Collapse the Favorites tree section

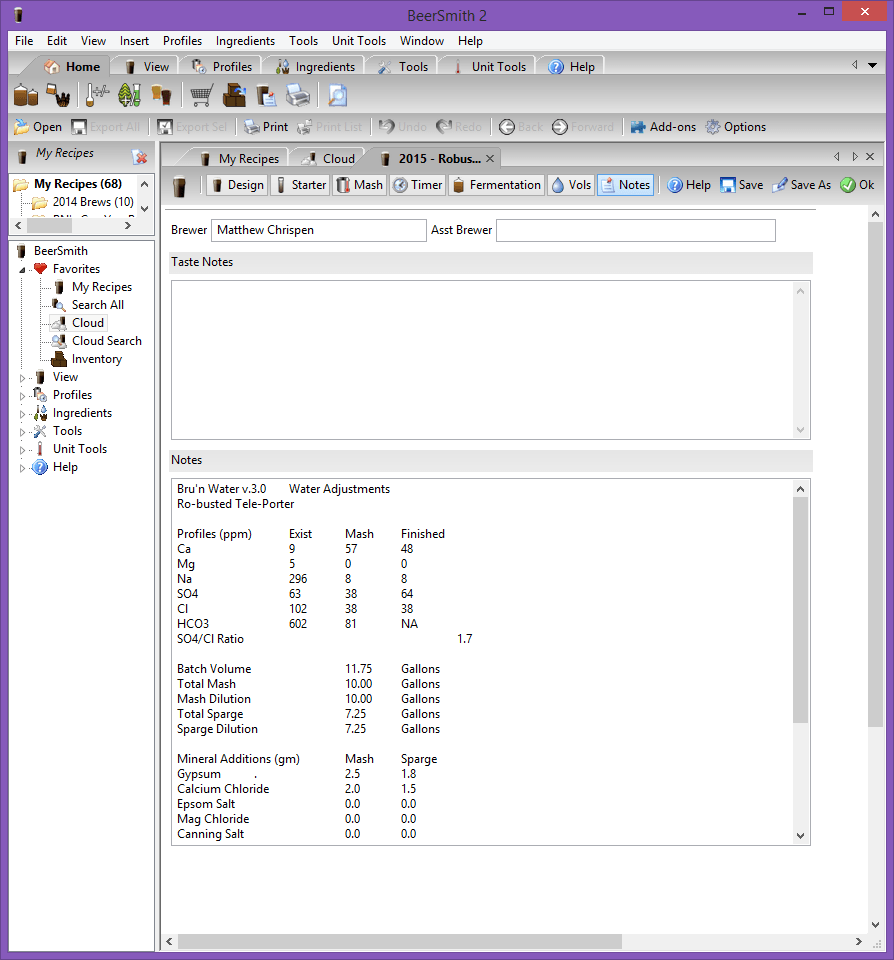[x=21, y=268]
